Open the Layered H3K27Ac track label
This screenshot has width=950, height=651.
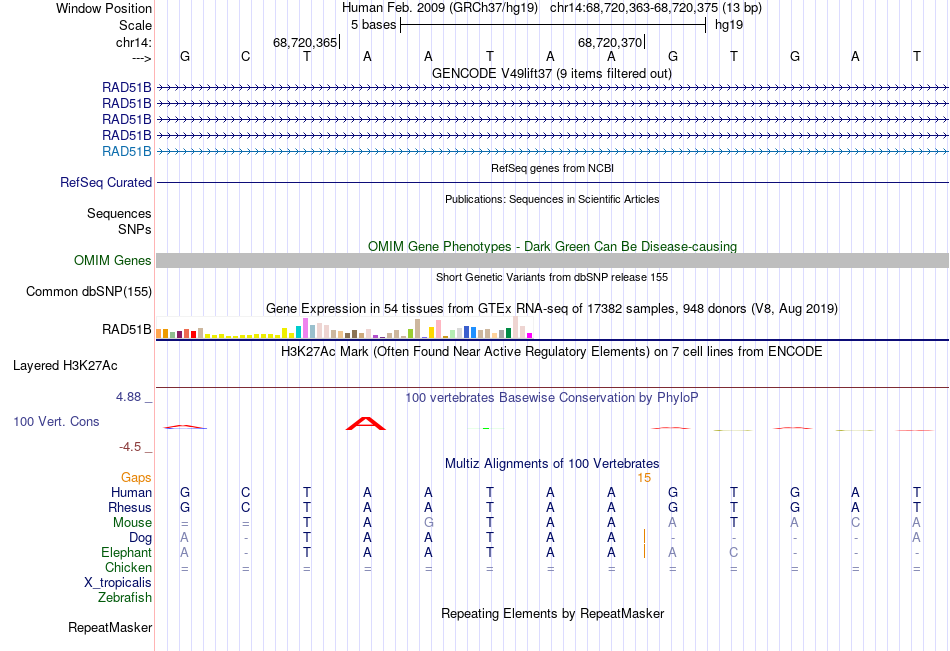(x=65, y=366)
